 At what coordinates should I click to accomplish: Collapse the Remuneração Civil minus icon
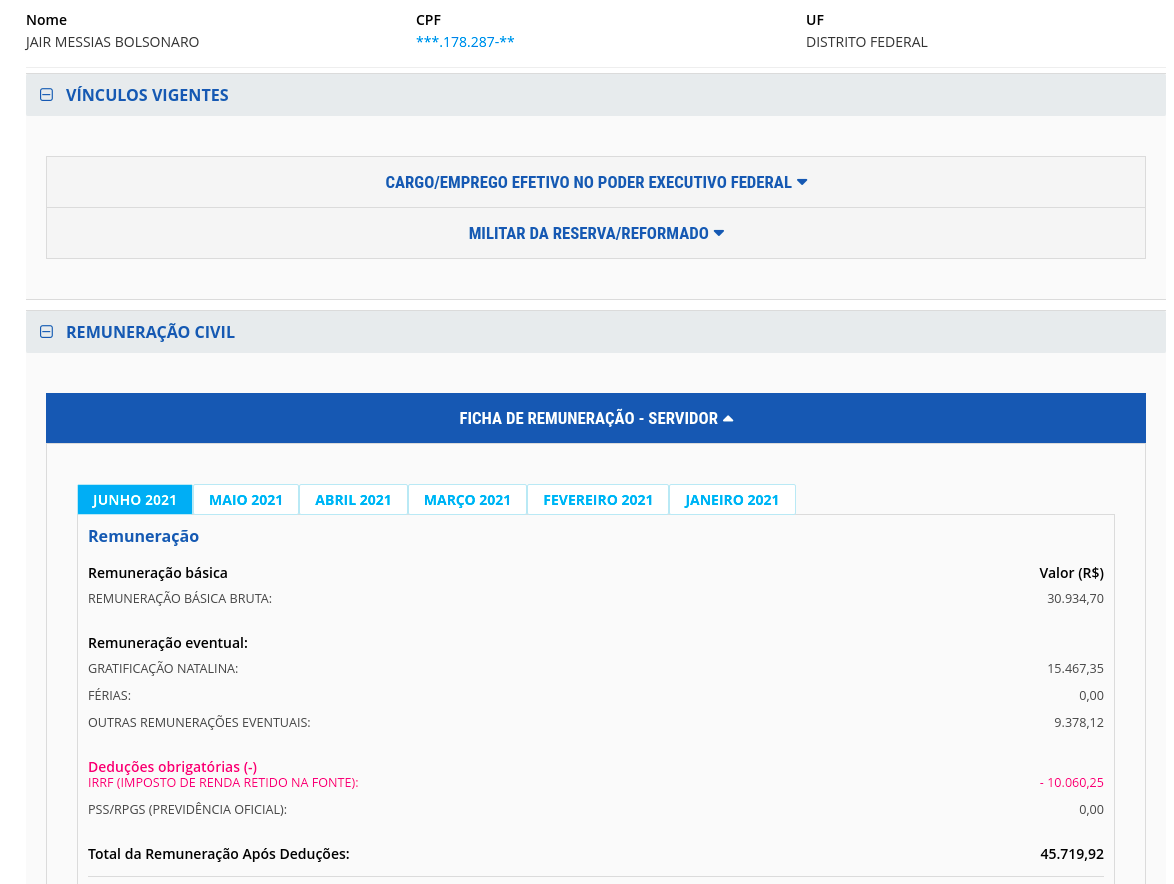pyautogui.click(x=46, y=332)
